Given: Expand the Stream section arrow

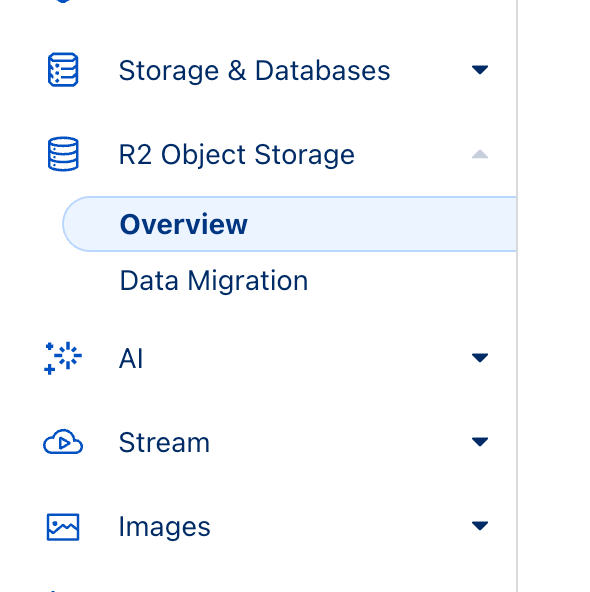Looking at the screenshot, I should [x=480, y=441].
